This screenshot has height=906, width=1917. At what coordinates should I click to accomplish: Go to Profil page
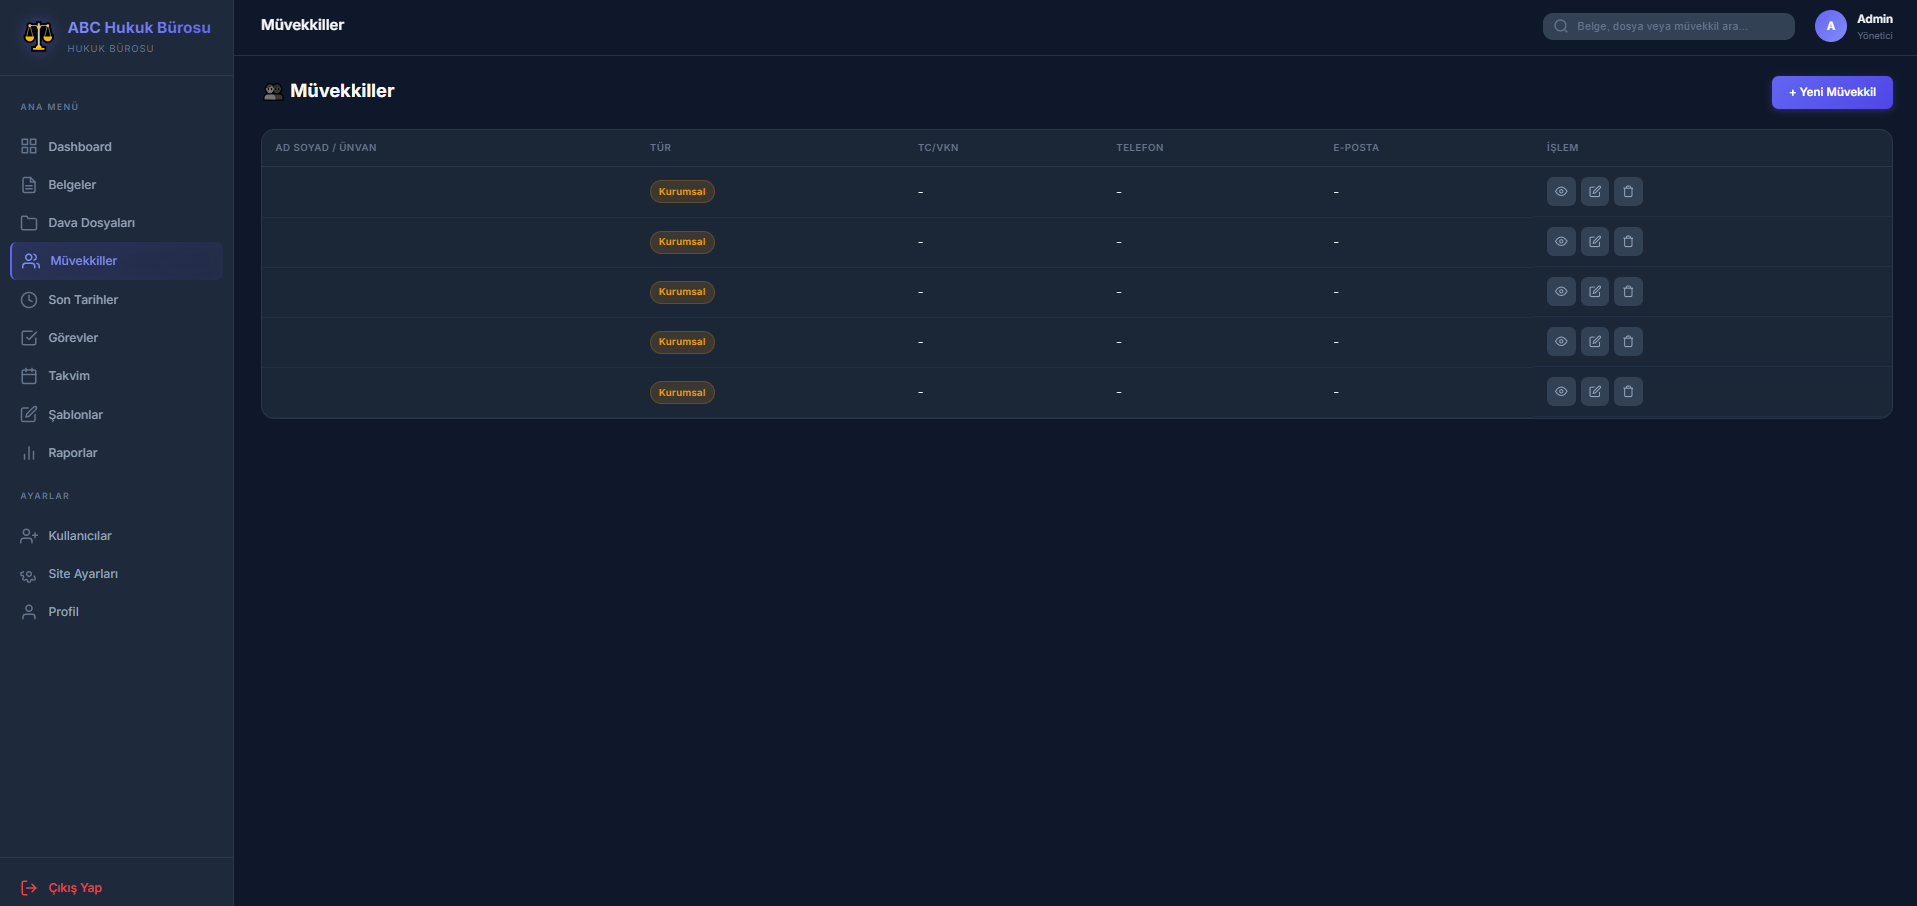click(116, 612)
